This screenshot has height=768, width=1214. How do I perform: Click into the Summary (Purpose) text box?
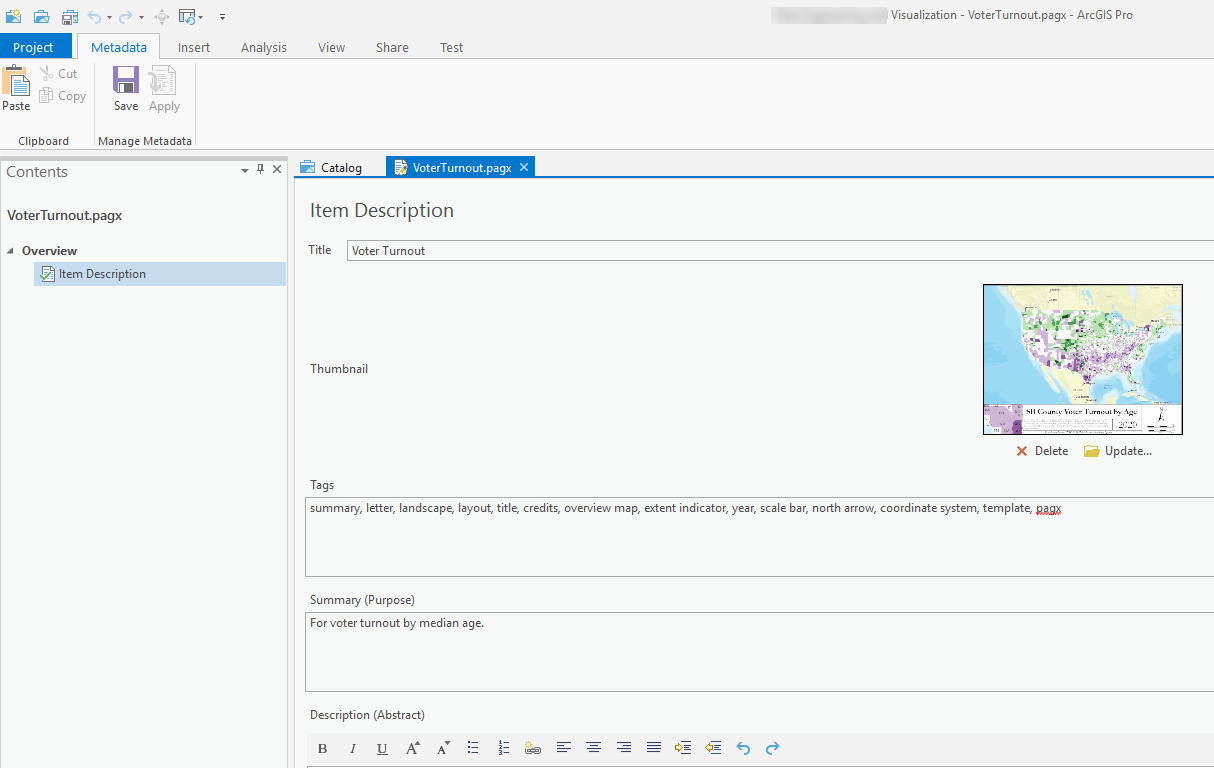(759, 652)
